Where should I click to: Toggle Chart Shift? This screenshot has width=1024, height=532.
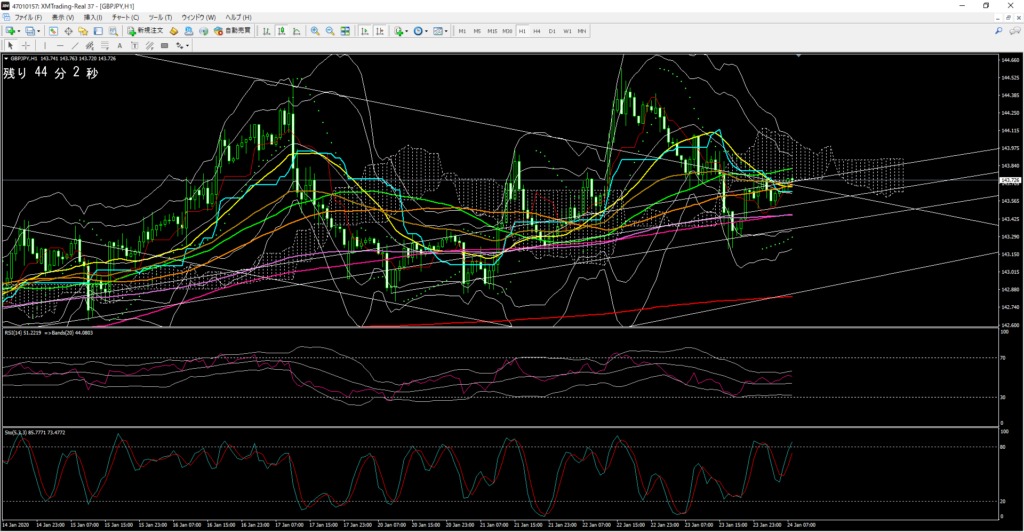coord(380,31)
